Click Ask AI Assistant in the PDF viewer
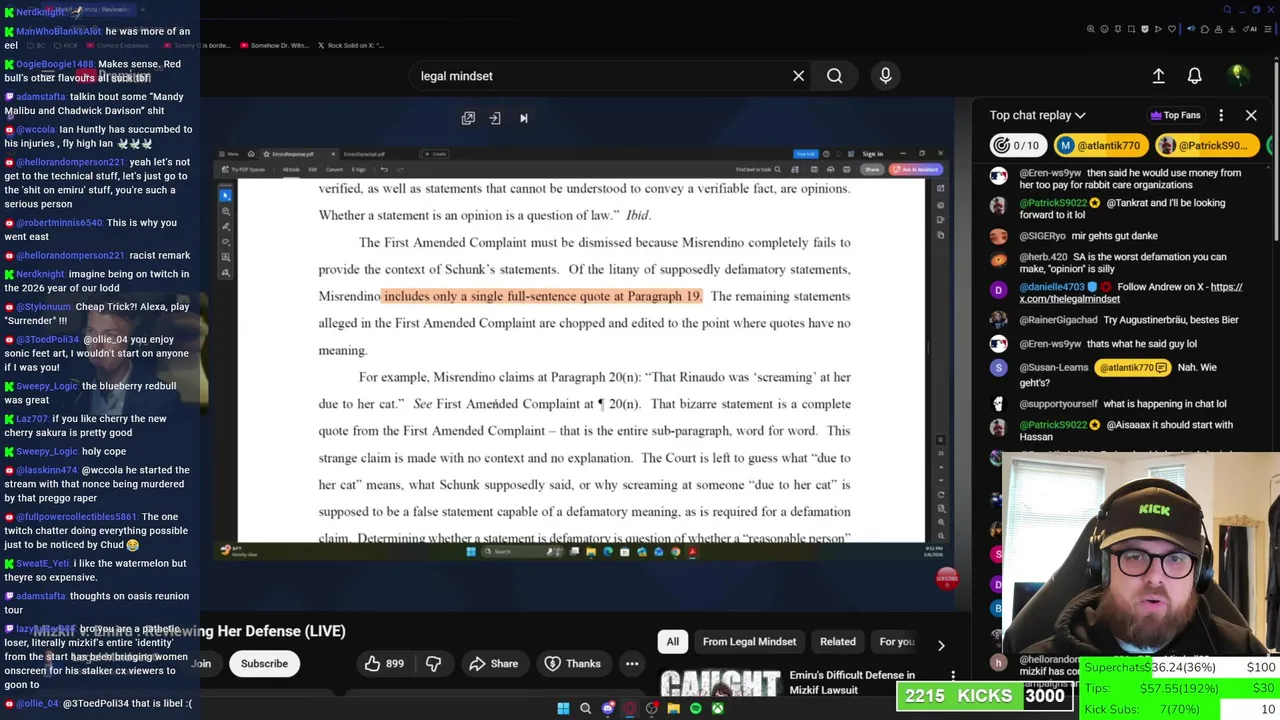Screen dimensions: 1280x720 (915, 169)
